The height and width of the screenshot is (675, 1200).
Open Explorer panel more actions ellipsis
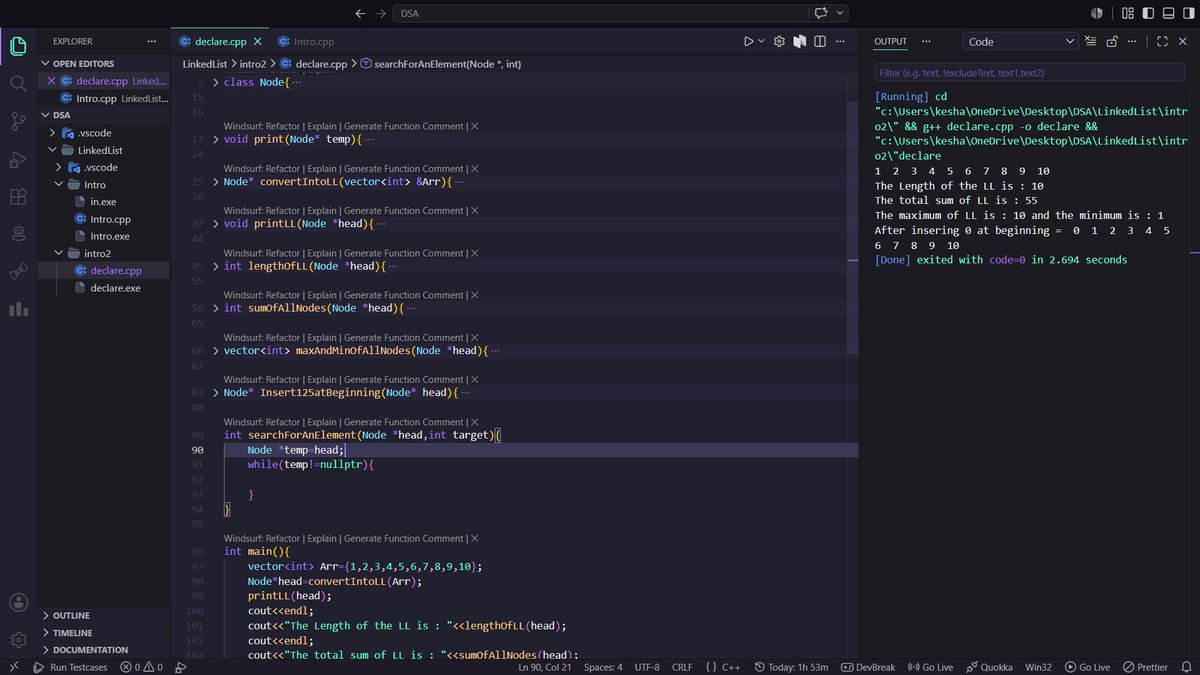(x=152, y=42)
